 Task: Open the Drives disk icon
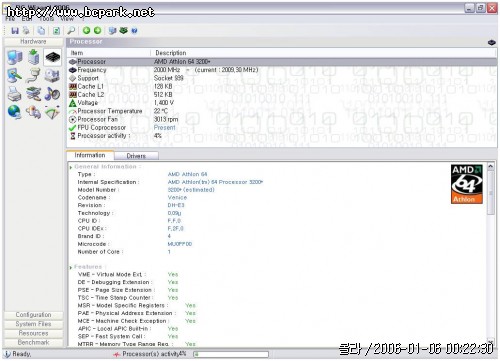pos(53,76)
